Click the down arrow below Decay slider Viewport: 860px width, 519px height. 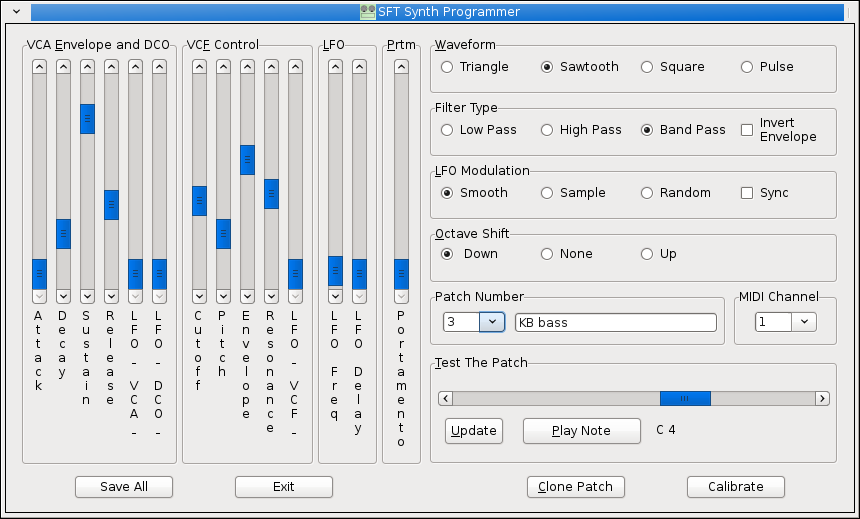(63, 296)
